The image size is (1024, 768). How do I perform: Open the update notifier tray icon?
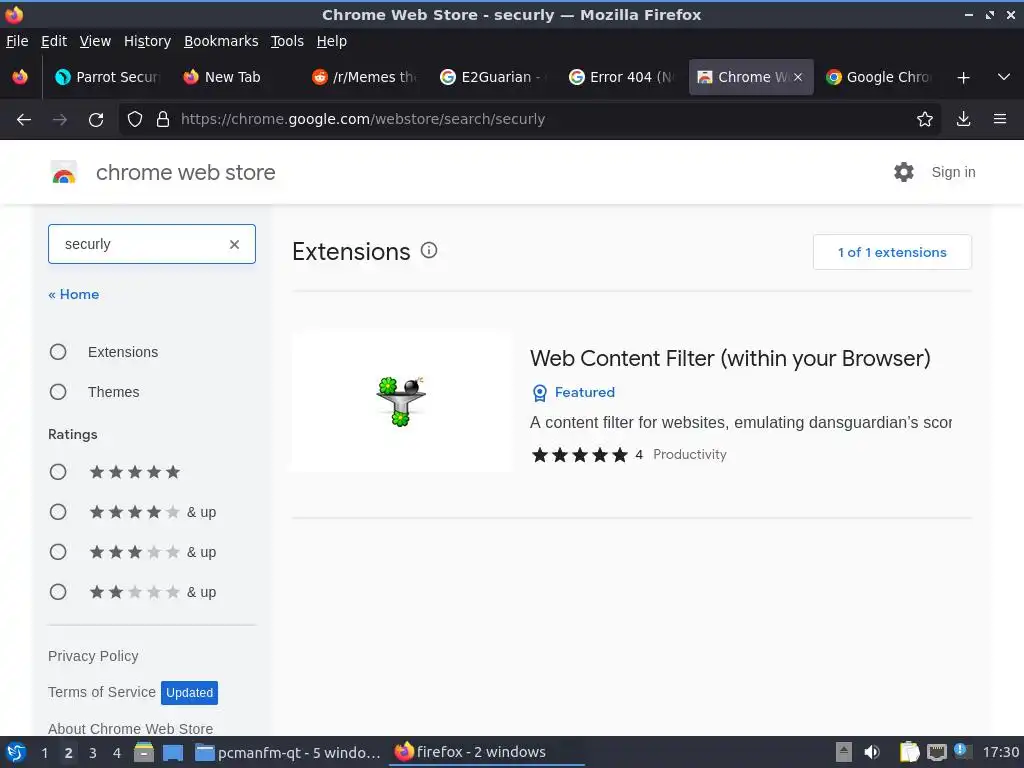(x=961, y=750)
